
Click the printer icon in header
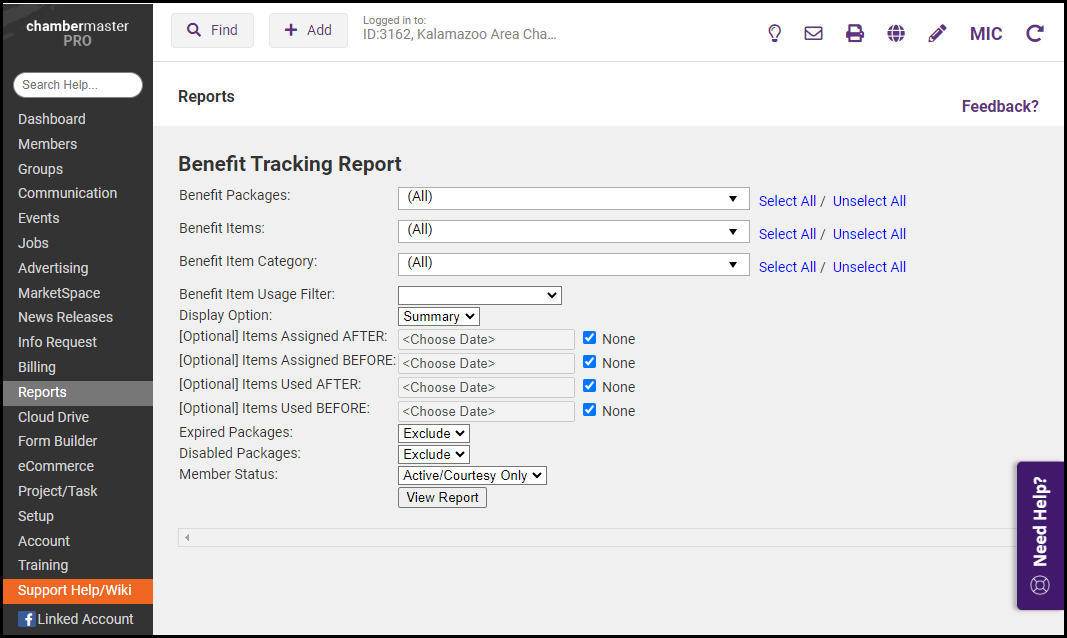[855, 33]
